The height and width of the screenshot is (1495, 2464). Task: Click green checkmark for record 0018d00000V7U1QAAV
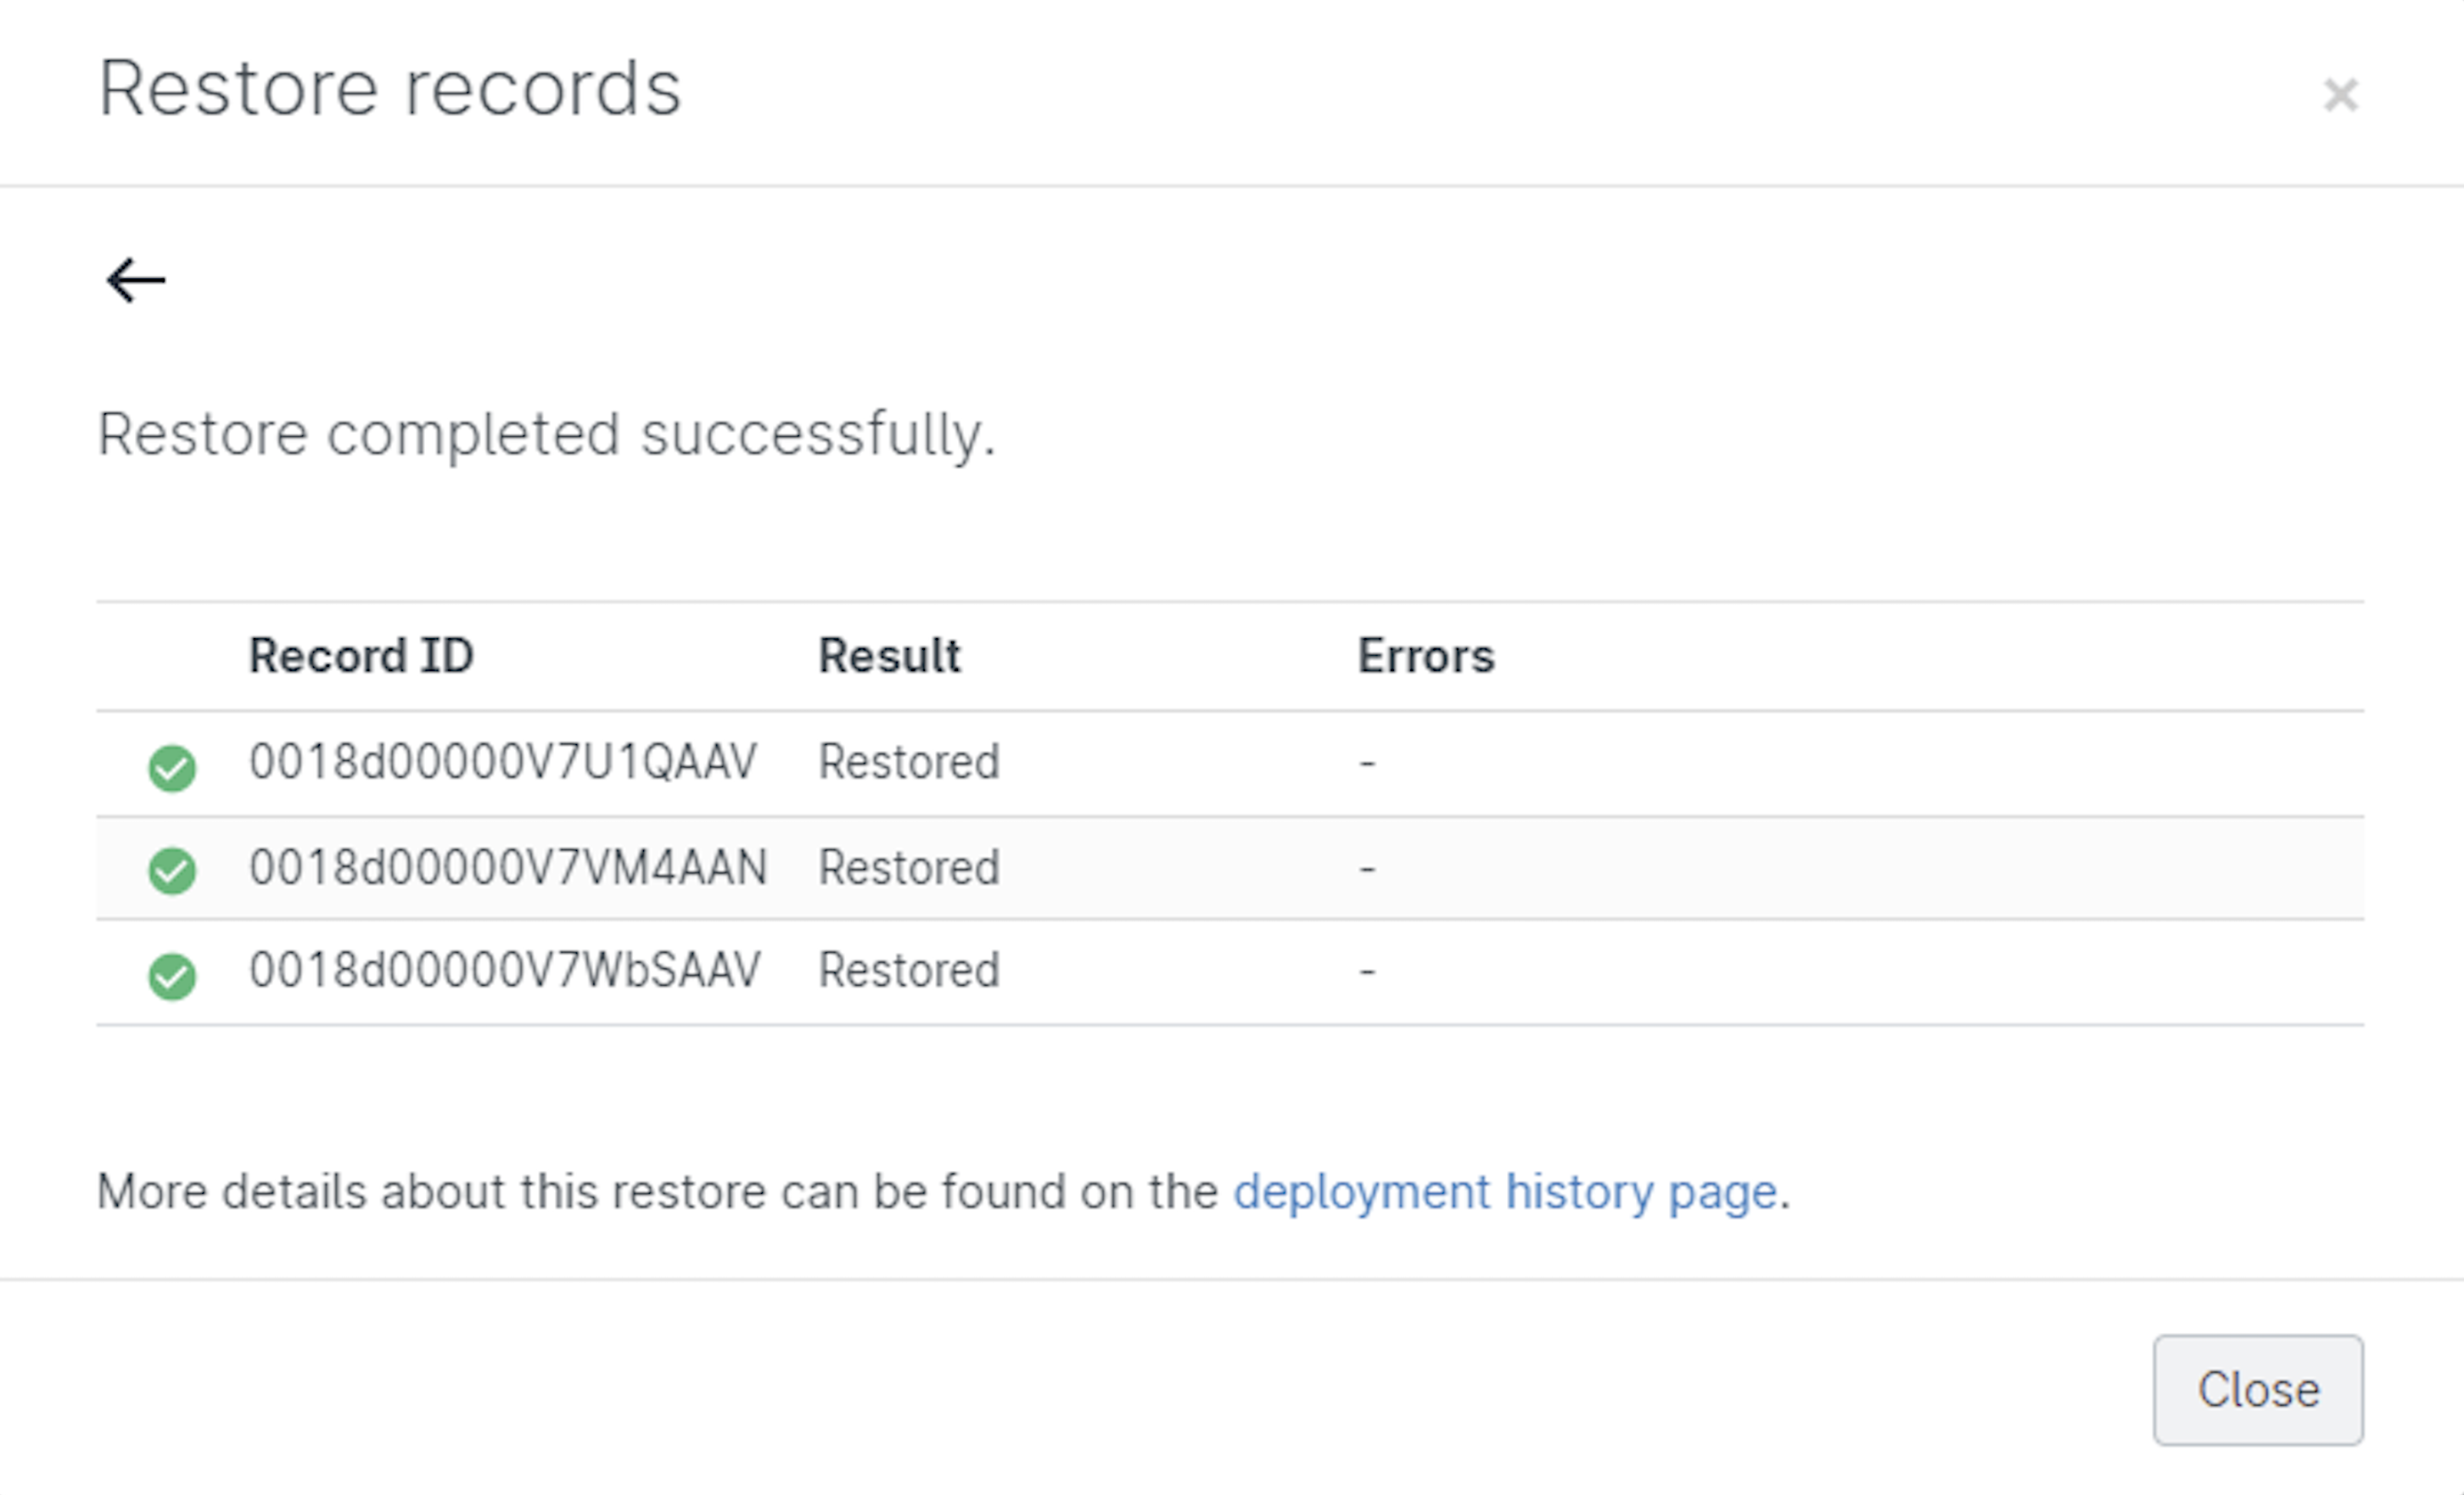(172, 768)
